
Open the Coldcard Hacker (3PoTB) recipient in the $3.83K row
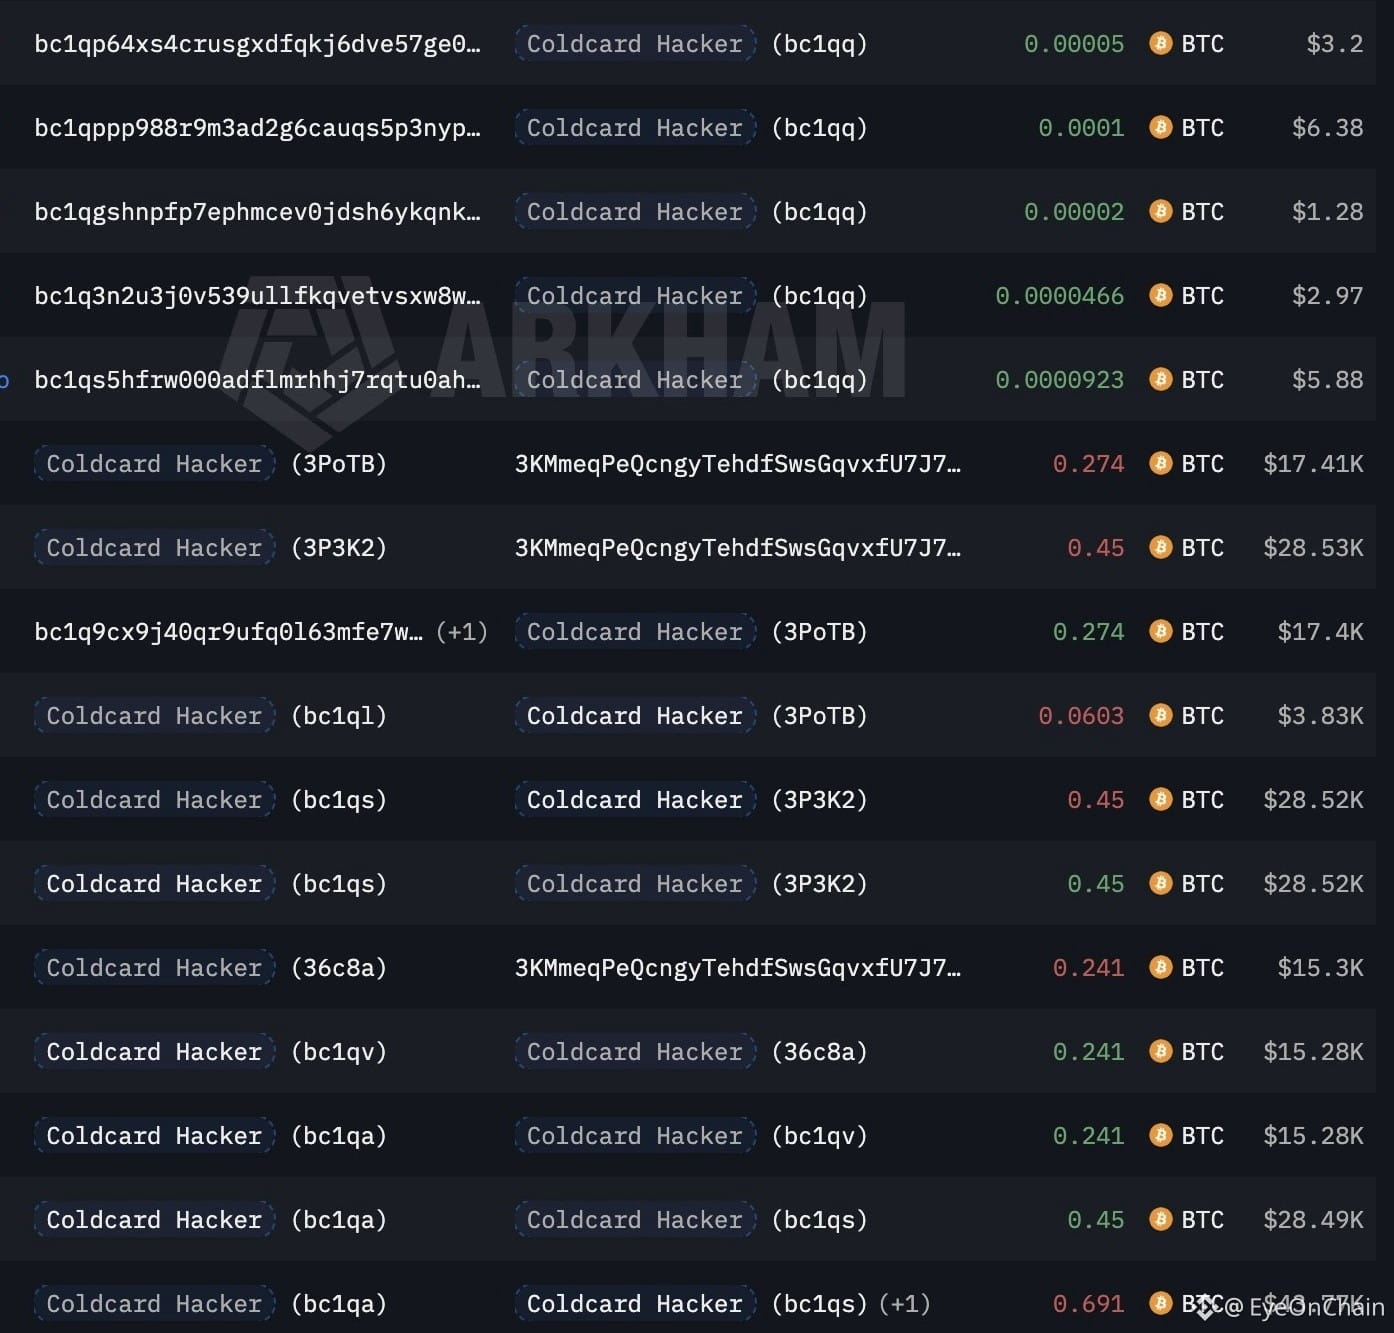pos(691,716)
